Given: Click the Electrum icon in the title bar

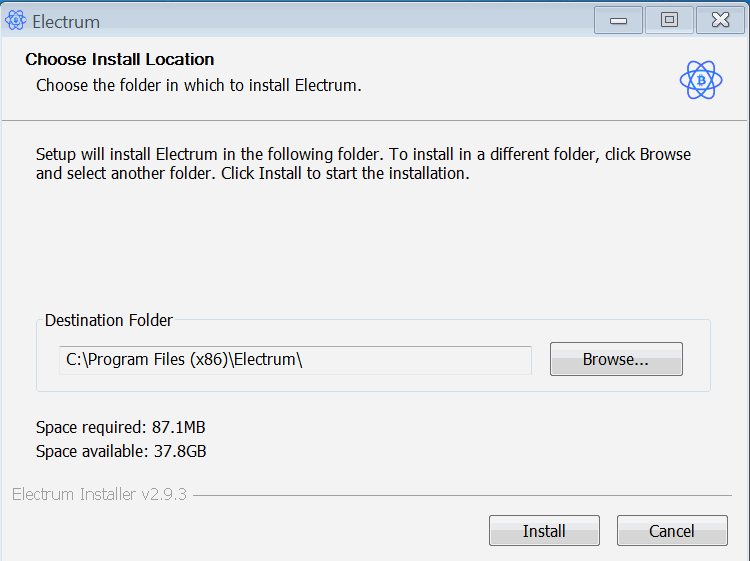Looking at the screenshot, I should 16,20.
